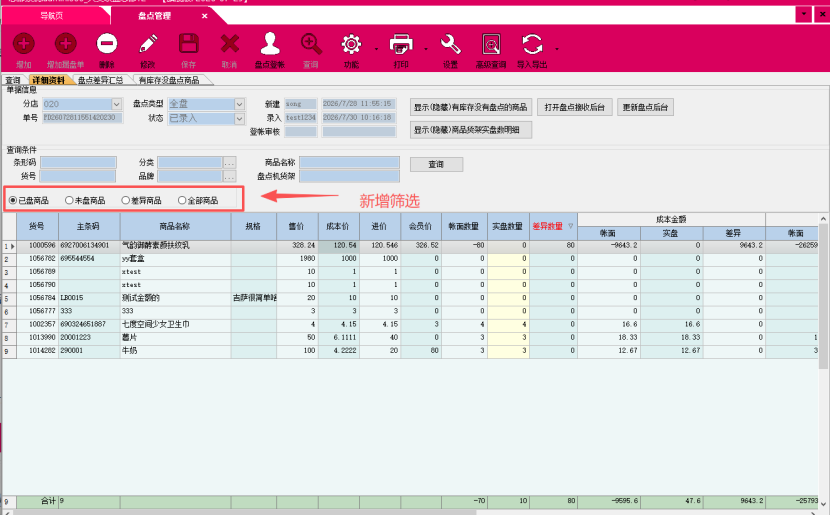Click the 导入导出 refresh arrows icon
The width and height of the screenshot is (830, 515).
[532, 44]
